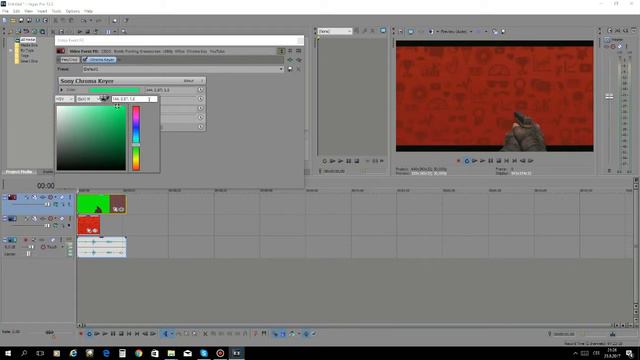Click Play in the video preview transport
Screen dimensions: 640x360
tap(482, 161)
